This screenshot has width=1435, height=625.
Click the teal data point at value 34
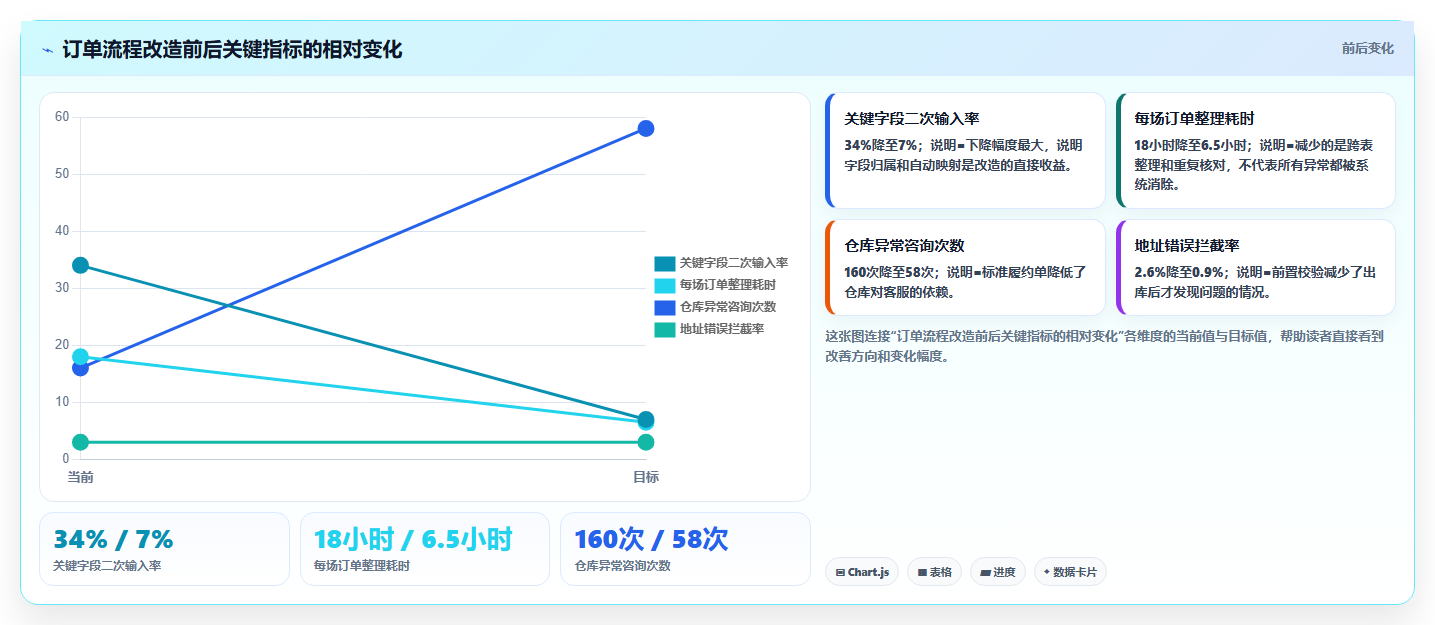click(81, 265)
